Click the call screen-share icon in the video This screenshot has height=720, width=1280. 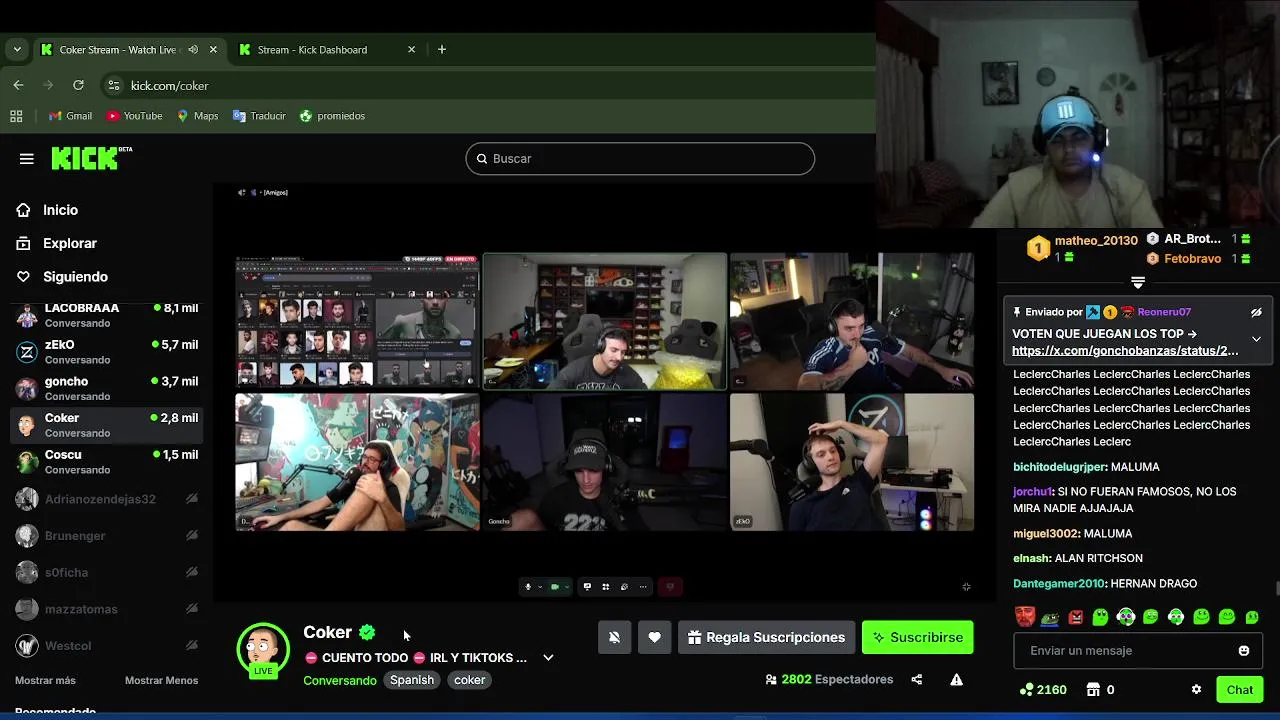(x=587, y=587)
